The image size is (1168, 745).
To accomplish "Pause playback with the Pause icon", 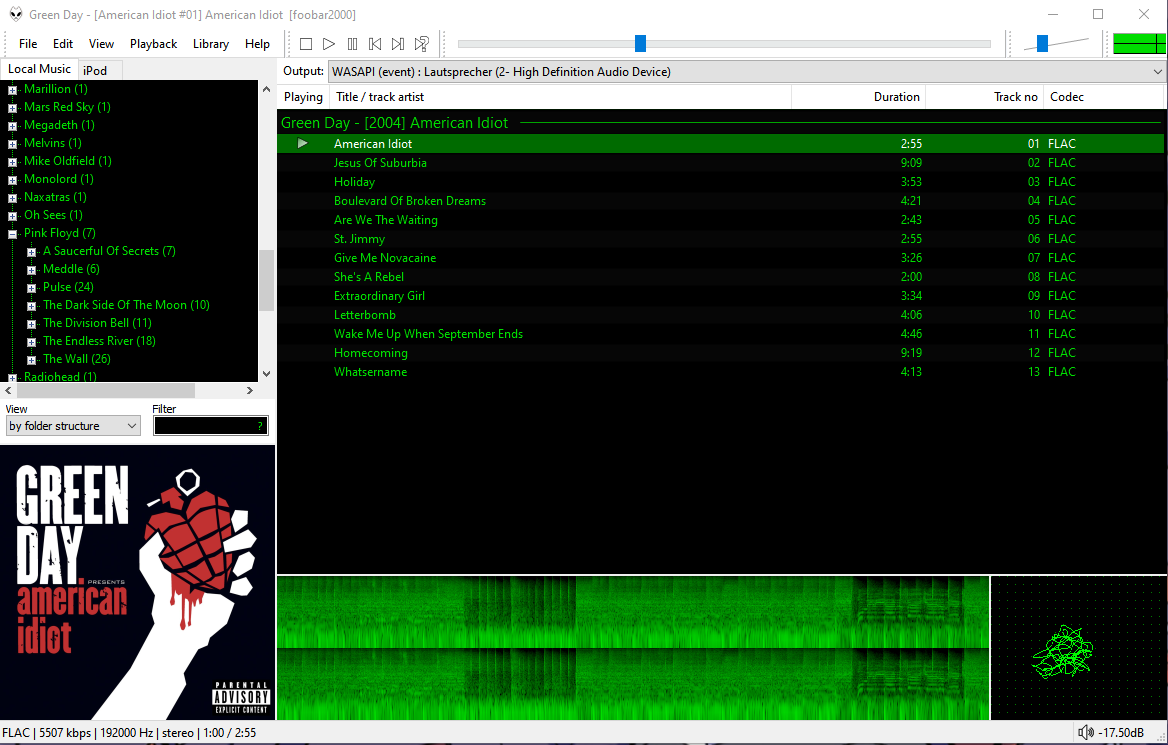I will (x=352, y=44).
